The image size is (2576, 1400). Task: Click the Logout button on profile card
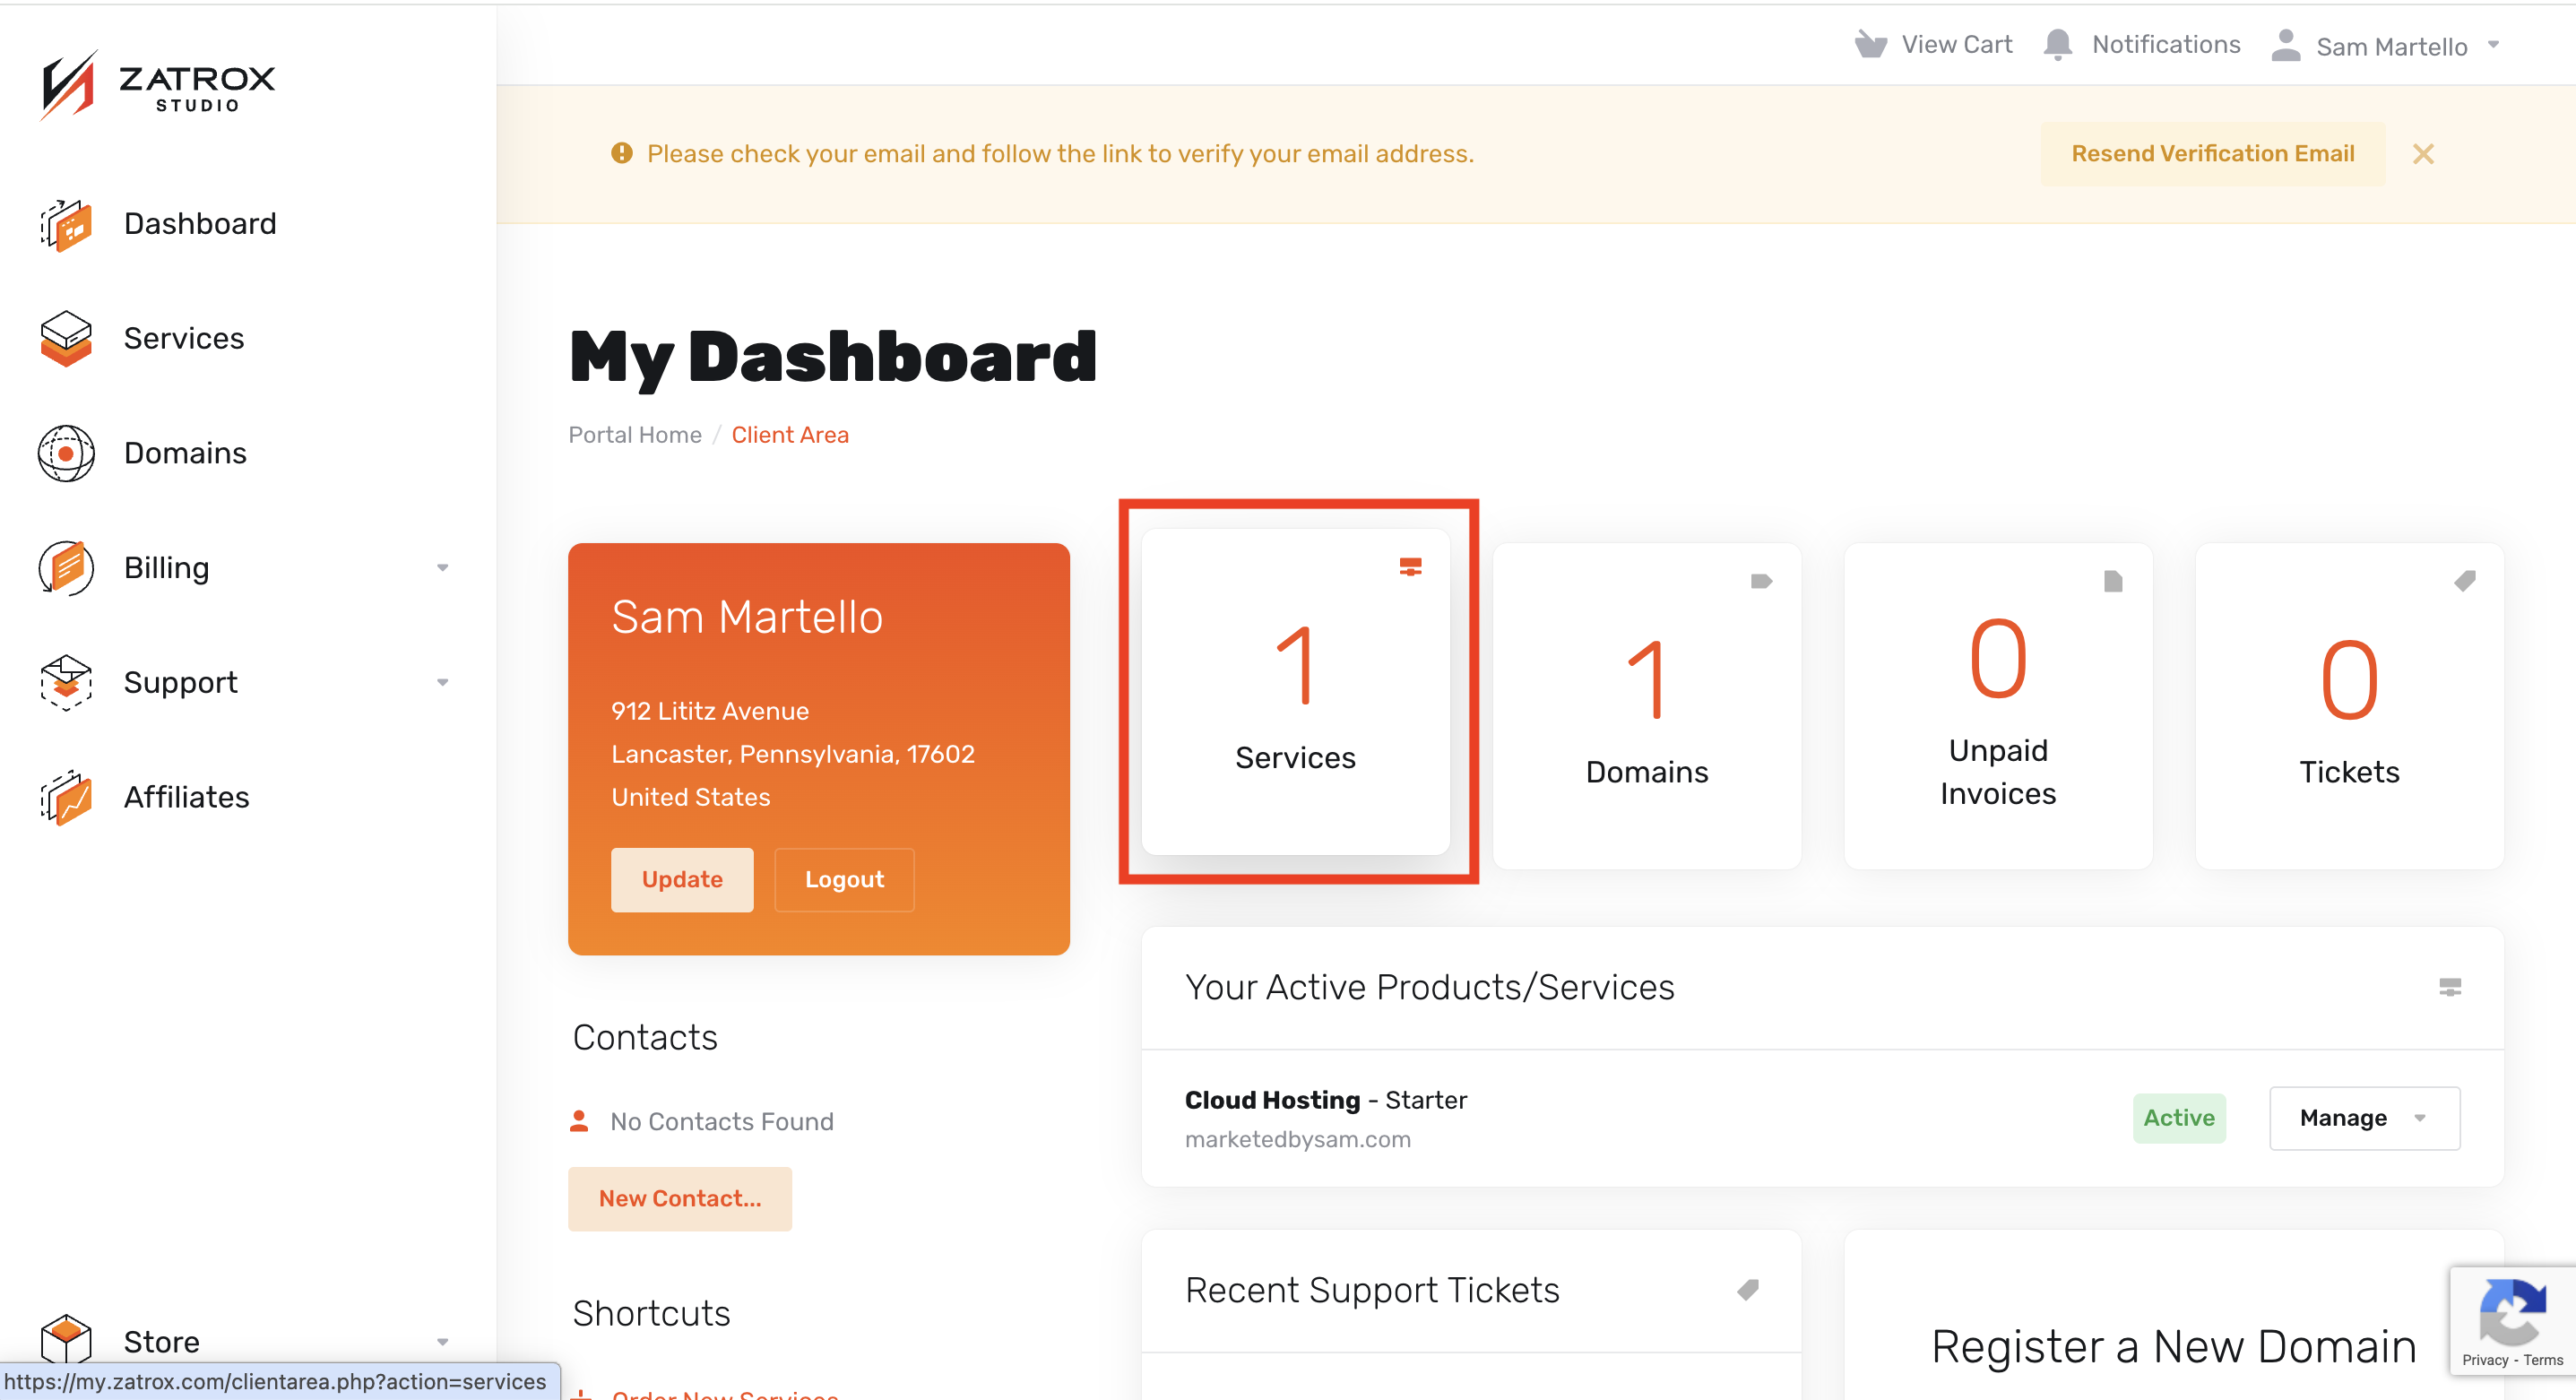point(844,879)
